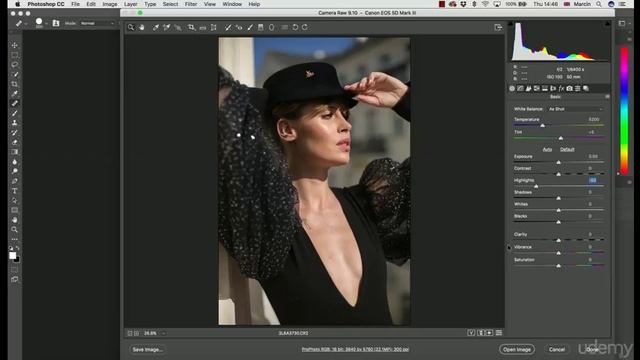Select the Transform tool

213,27
